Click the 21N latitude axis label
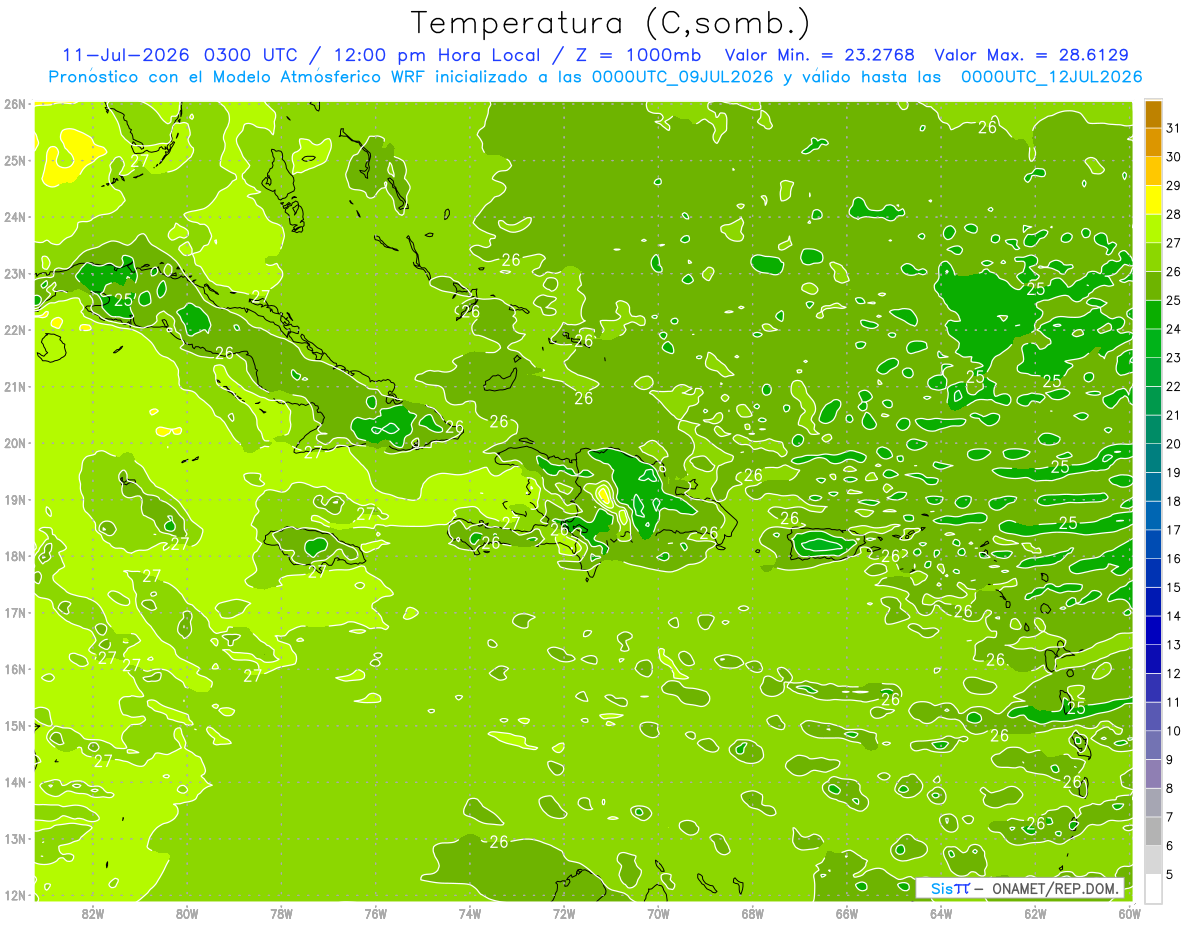The height and width of the screenshot is (927, 1200). pos(14,387)
